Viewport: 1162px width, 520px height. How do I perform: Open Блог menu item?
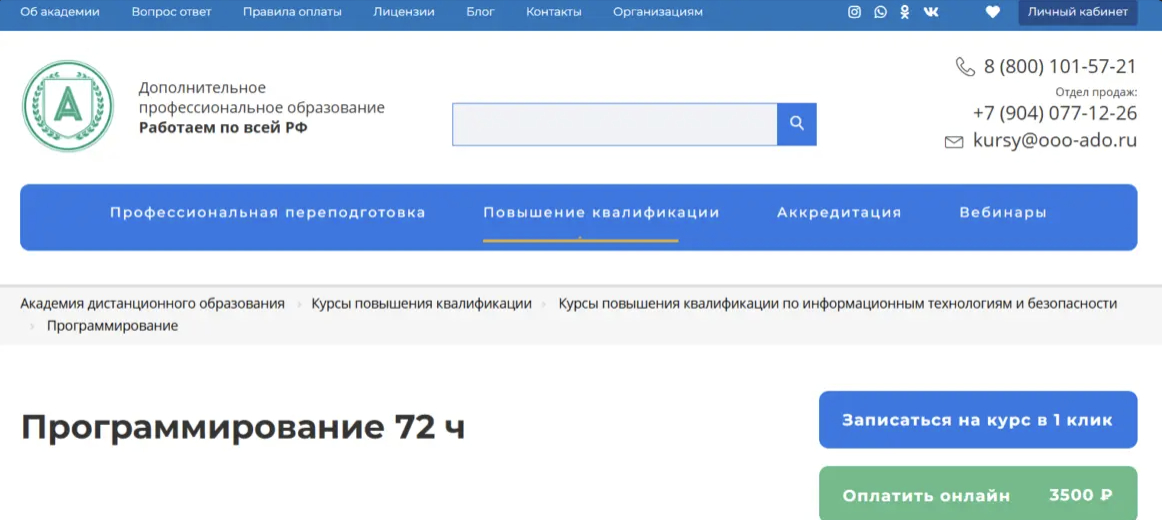pos(480,12)
